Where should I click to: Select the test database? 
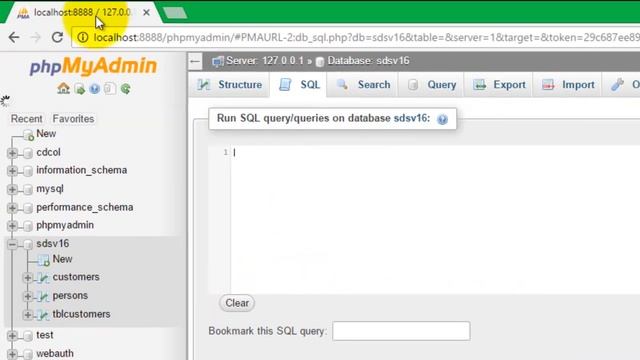click(x=45, y=335)
